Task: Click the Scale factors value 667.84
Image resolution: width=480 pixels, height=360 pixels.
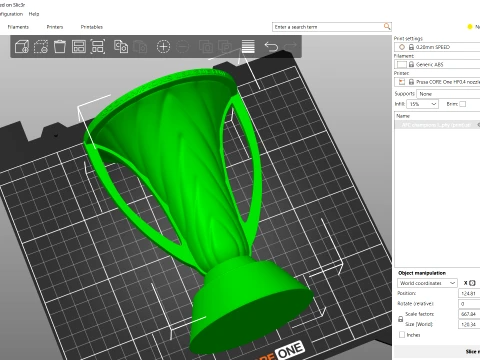Action: (x=469, y=314)
